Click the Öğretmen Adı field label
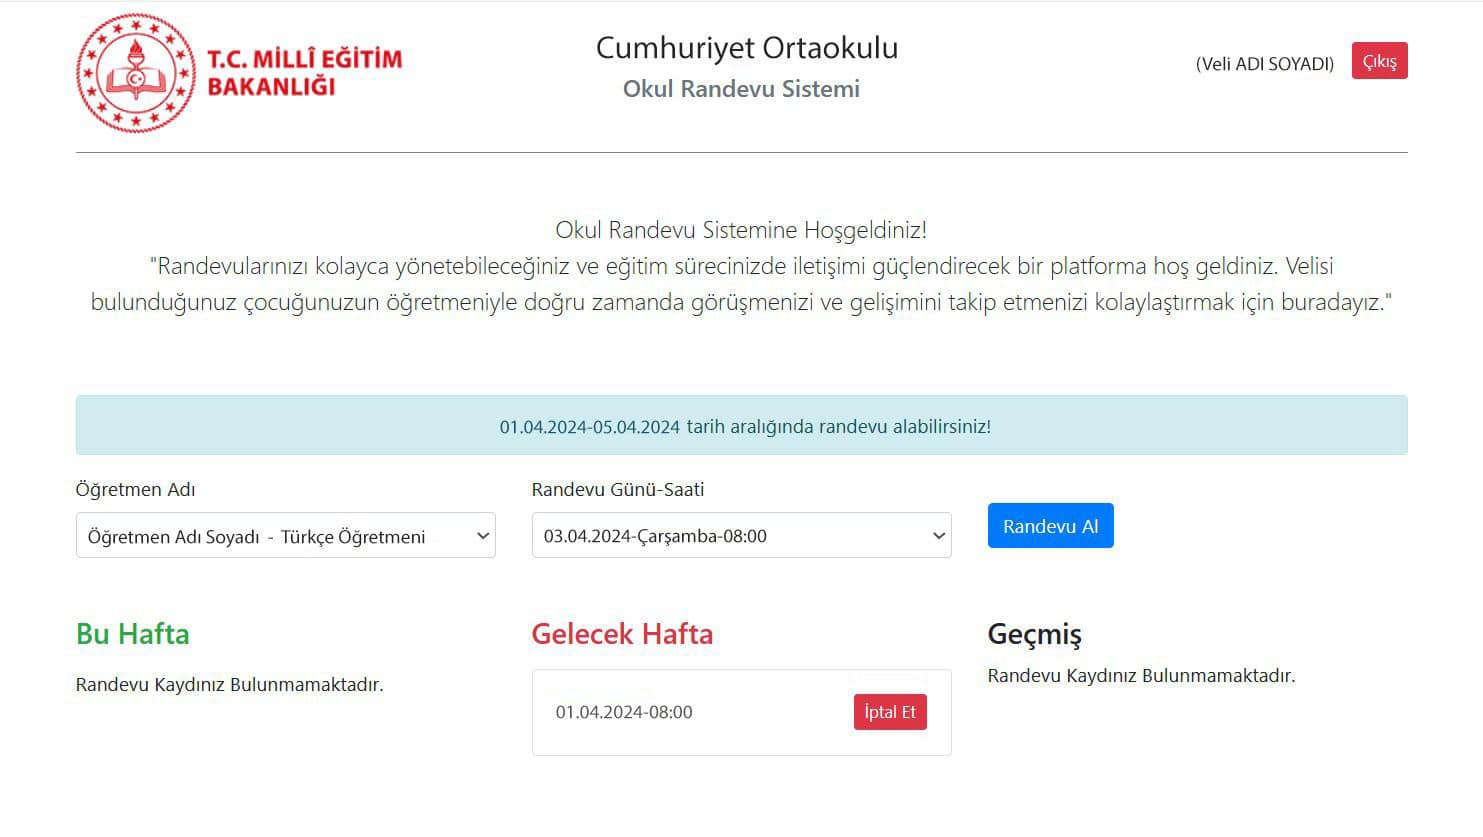 (135, 489)
